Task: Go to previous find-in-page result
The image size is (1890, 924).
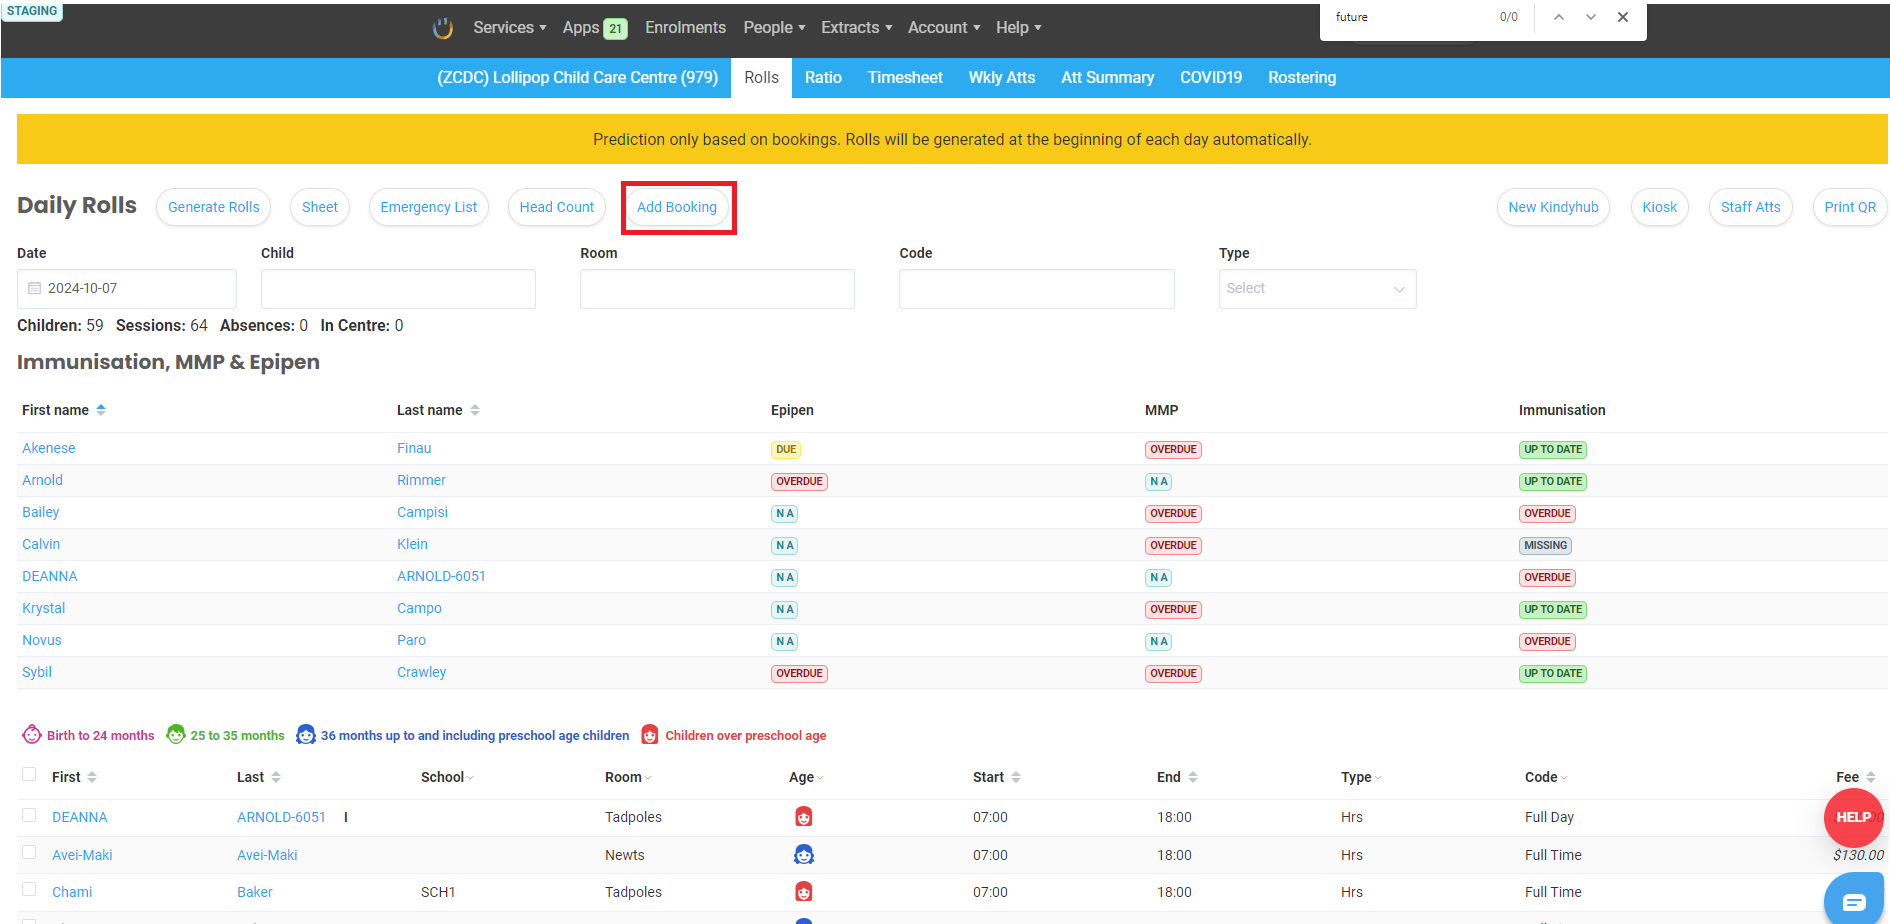Action: 1559,17
